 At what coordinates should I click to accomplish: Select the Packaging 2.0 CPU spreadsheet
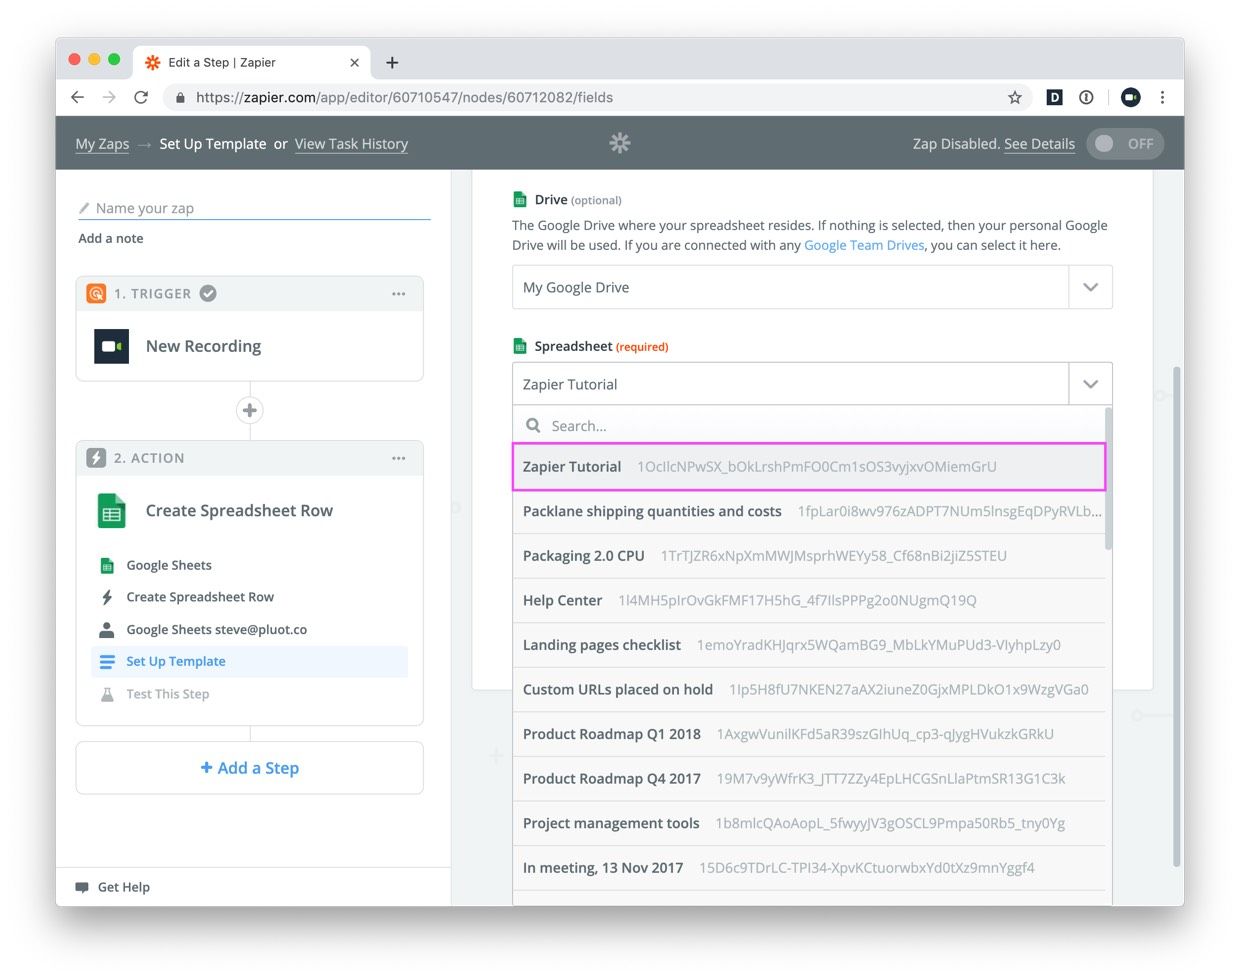pos(809,556)
